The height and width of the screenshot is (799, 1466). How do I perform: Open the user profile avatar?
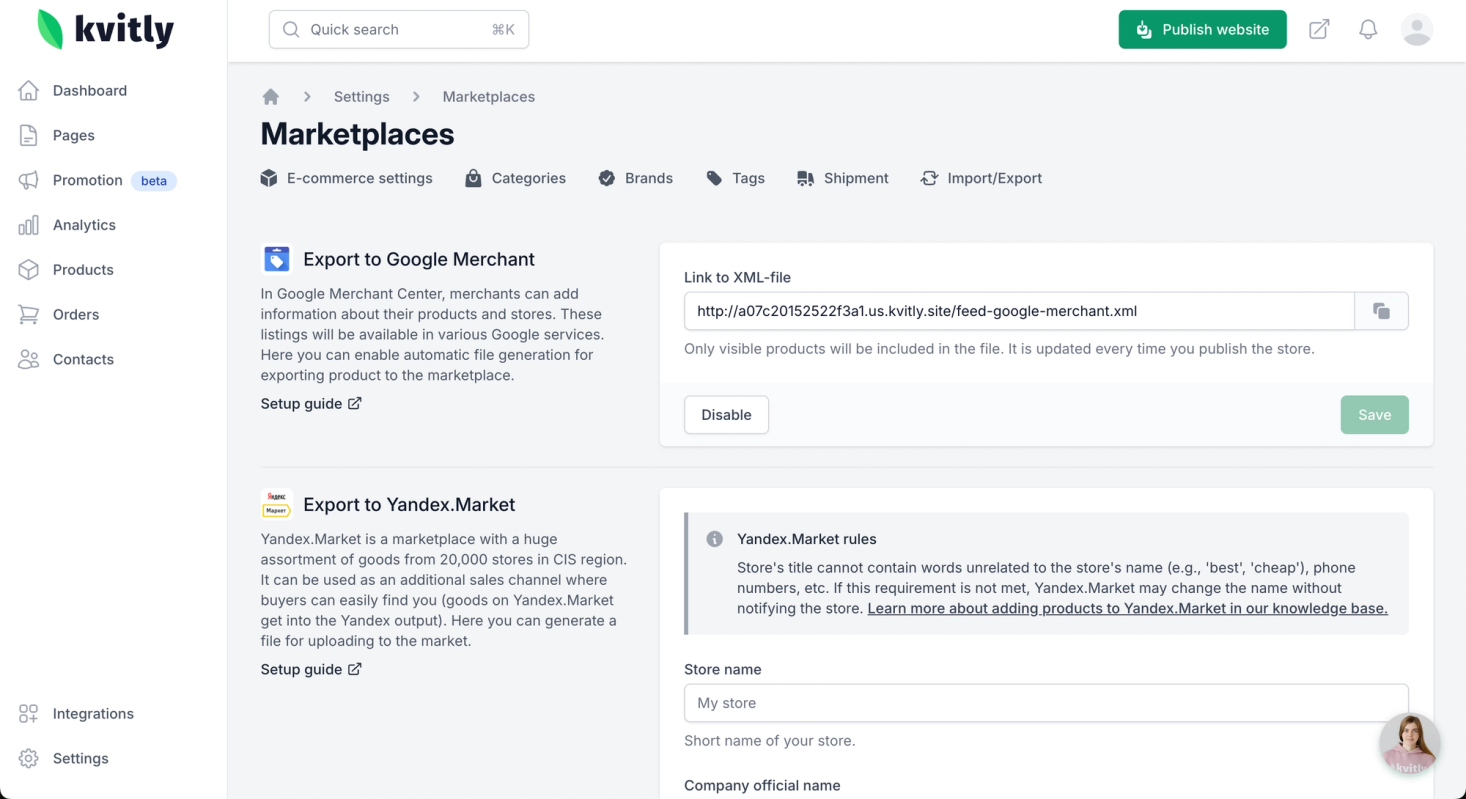(x=1416, y=30)
